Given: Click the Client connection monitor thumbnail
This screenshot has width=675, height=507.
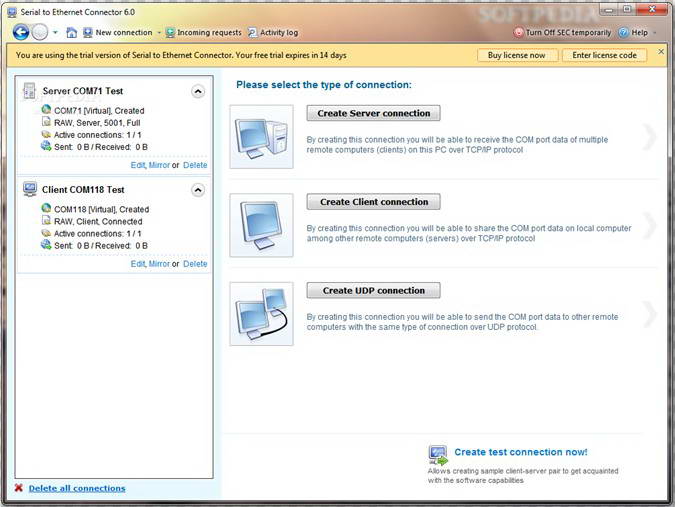Looking at the screenshot, I should click(261, 225).
